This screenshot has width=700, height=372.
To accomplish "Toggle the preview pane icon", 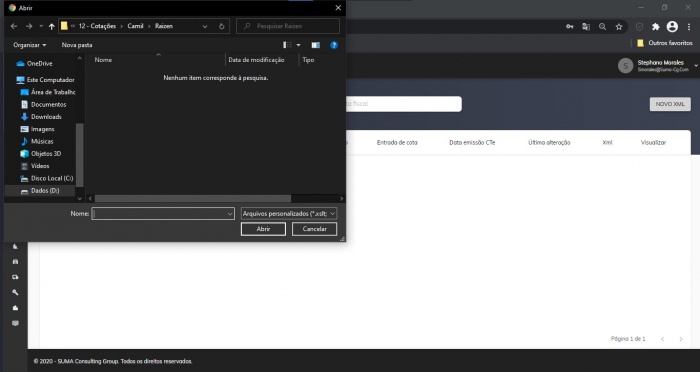I will coord(316,45).
